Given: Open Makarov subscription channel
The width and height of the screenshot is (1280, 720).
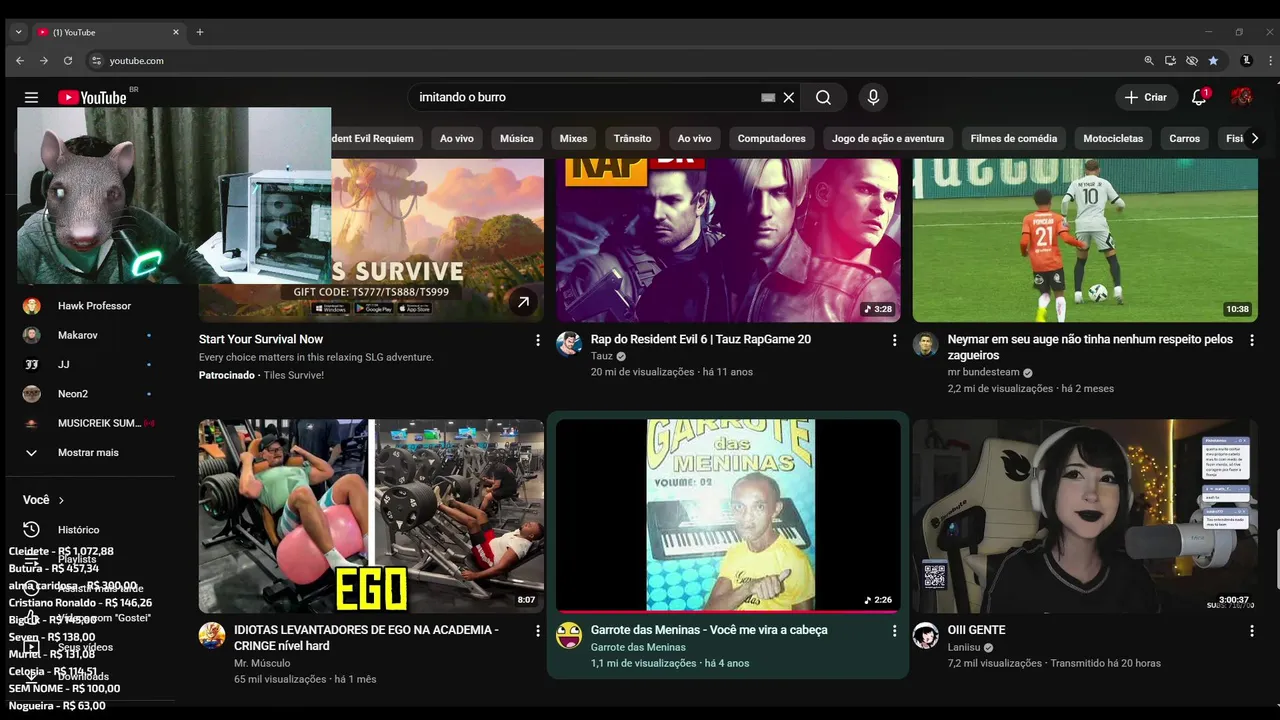Looking at the screenshot, I should click(90, 335).
